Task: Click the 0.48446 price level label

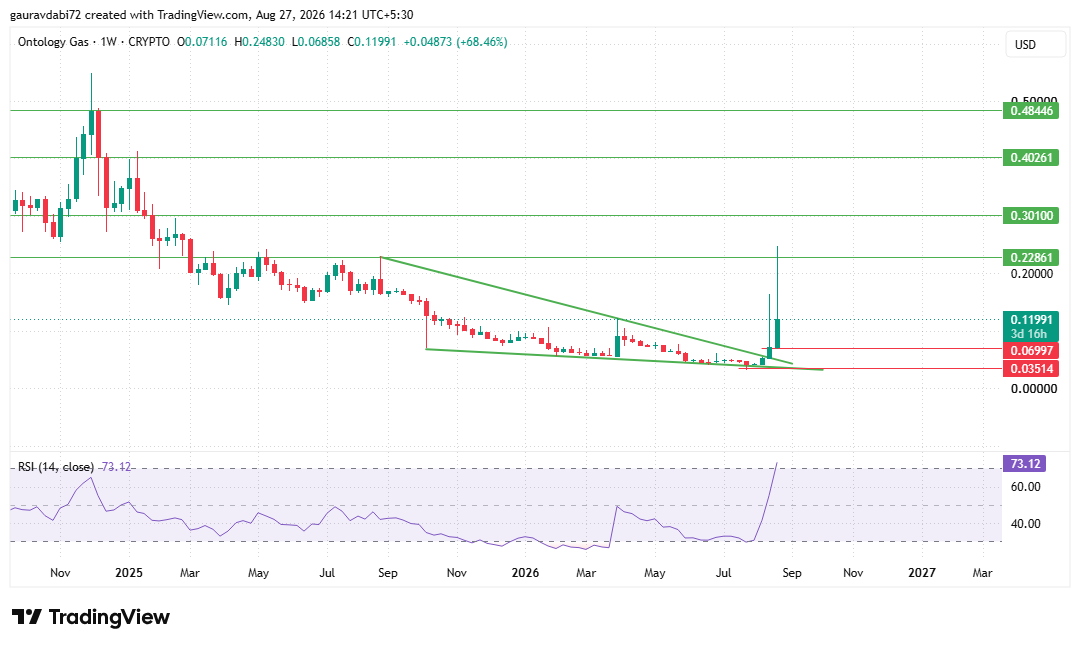Action: pos(1031,110)
